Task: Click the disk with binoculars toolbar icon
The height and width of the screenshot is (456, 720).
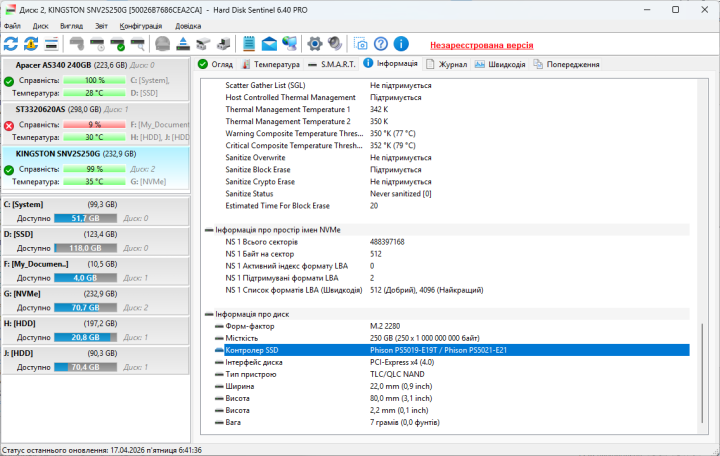Action: coord(203,44)
